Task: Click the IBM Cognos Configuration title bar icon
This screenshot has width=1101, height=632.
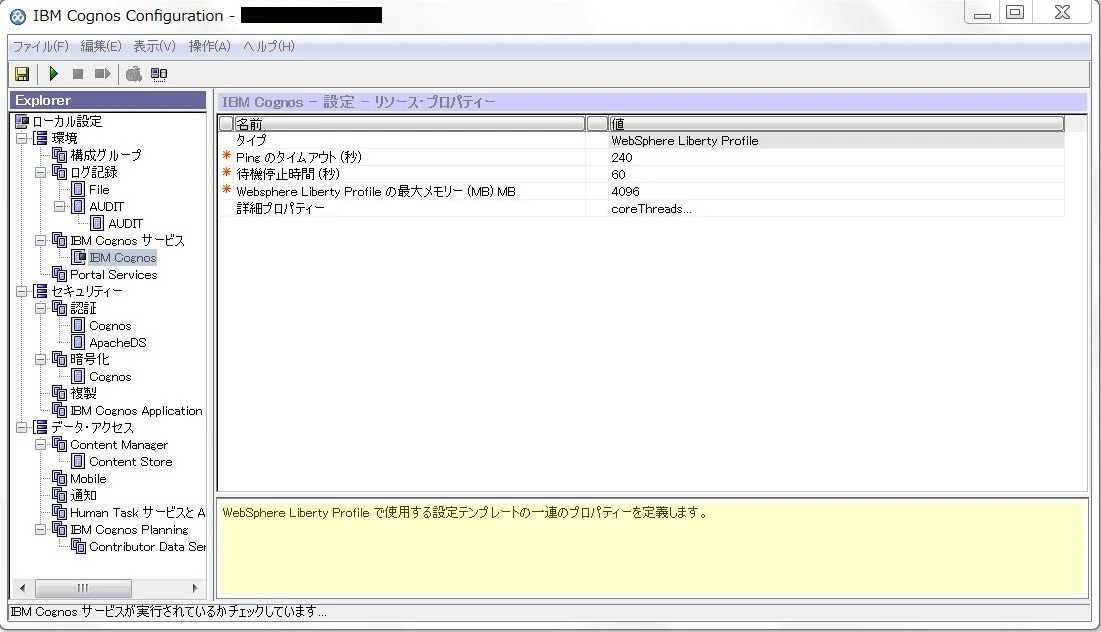Action: 18,16
